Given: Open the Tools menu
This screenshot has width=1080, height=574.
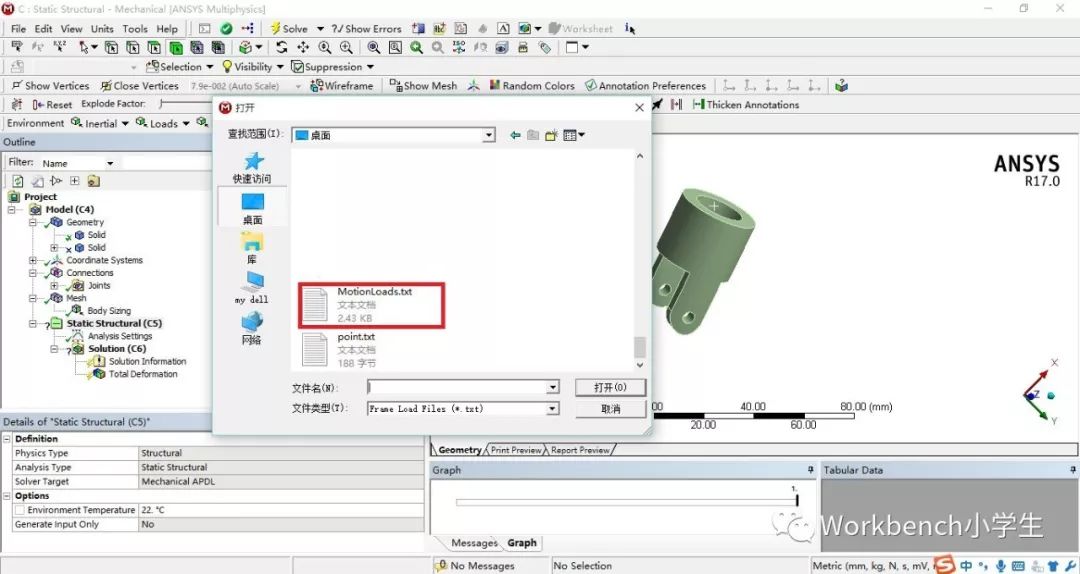Looking at the screenshot, I should tap(135, 28).
